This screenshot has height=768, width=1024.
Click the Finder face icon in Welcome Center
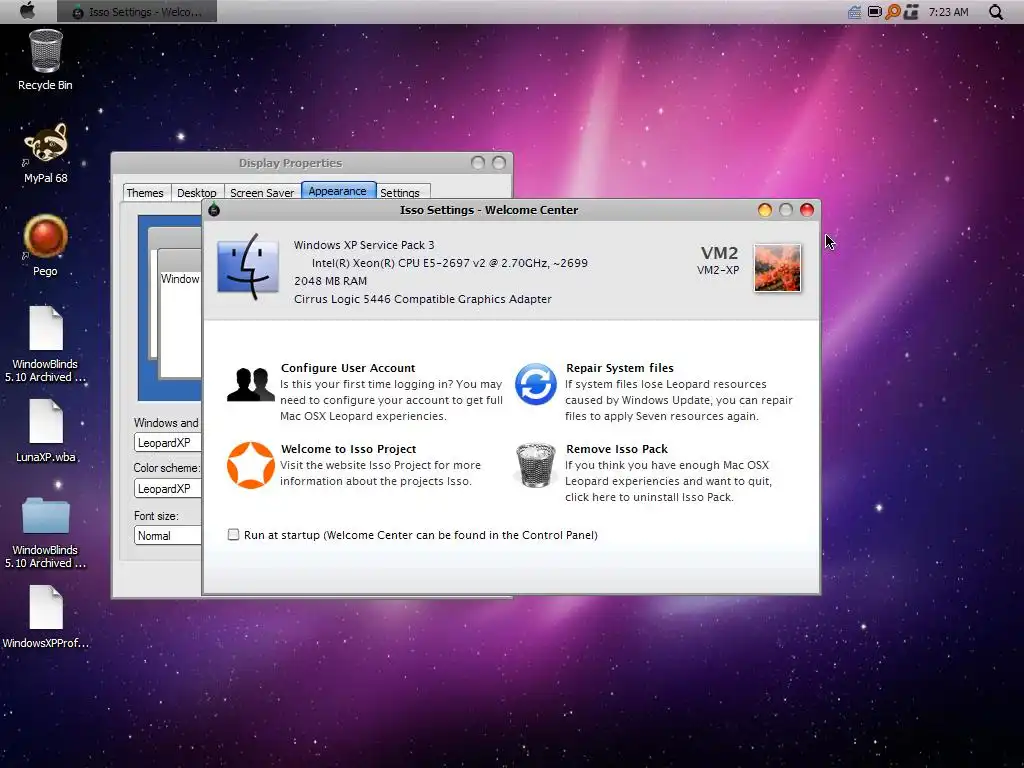[x=248, y=267]
